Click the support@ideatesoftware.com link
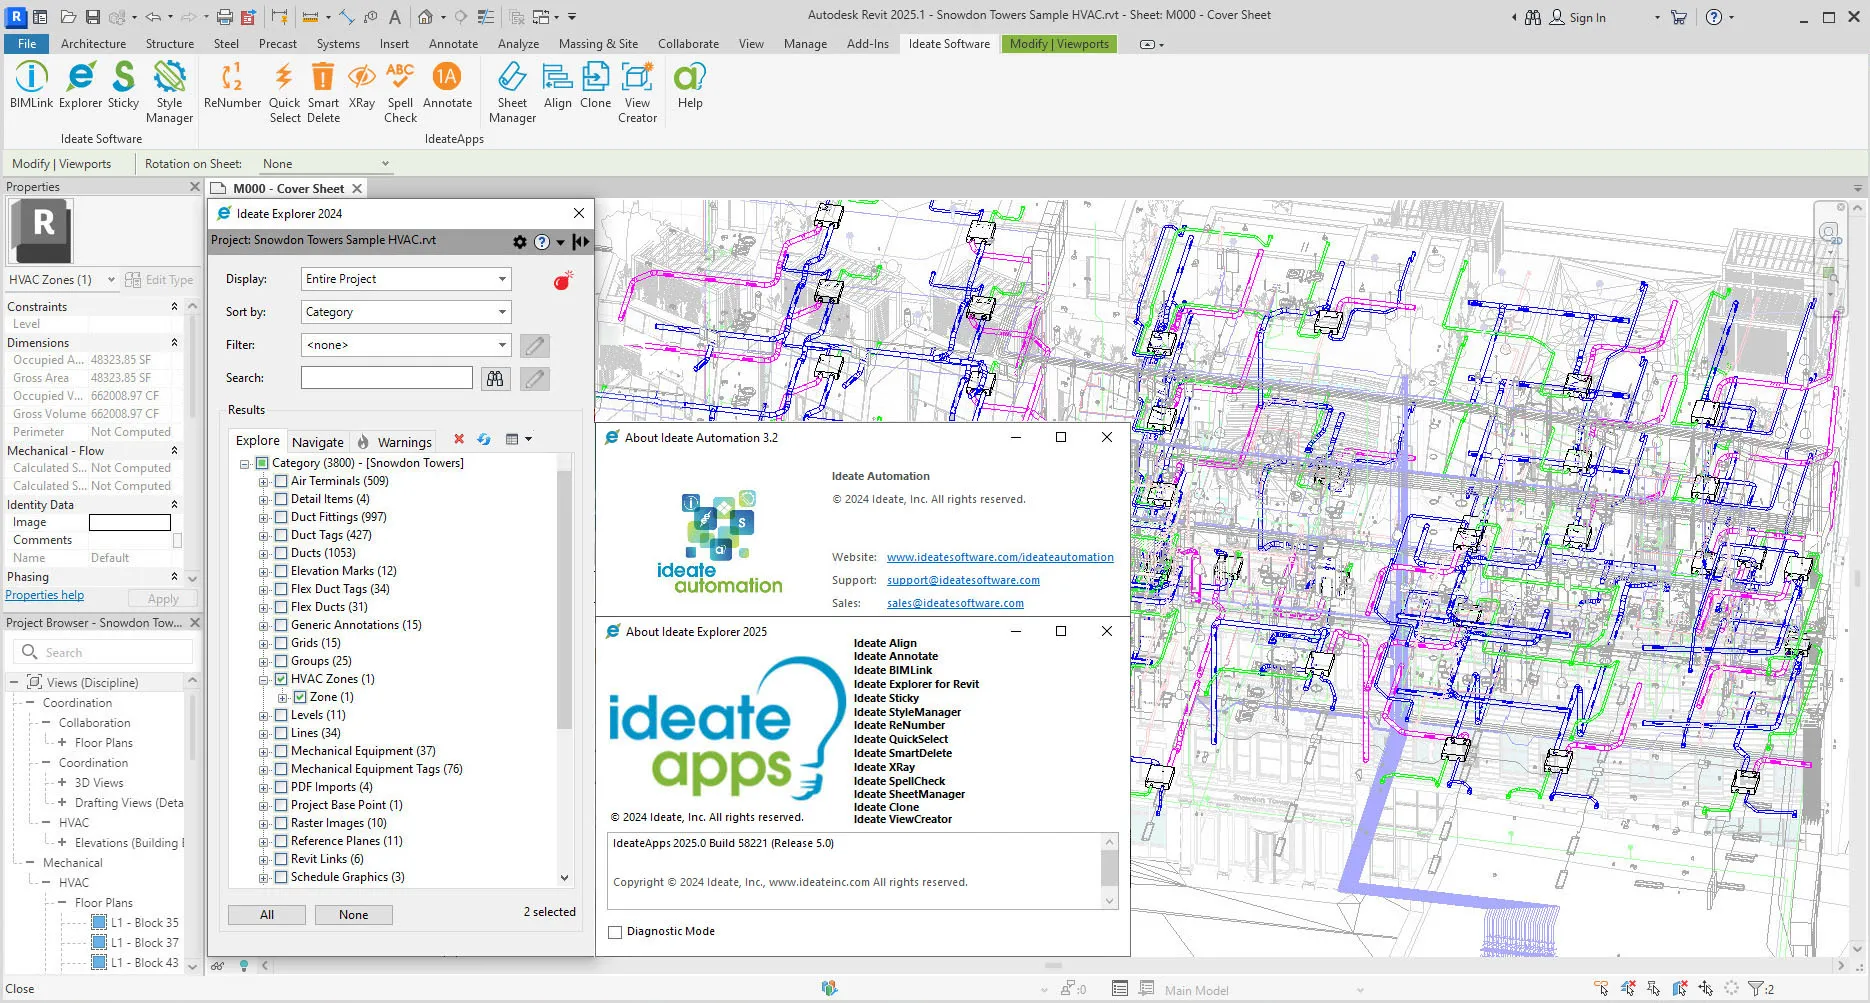Viewport: 1870px width, 1003px height. (963, 581)
